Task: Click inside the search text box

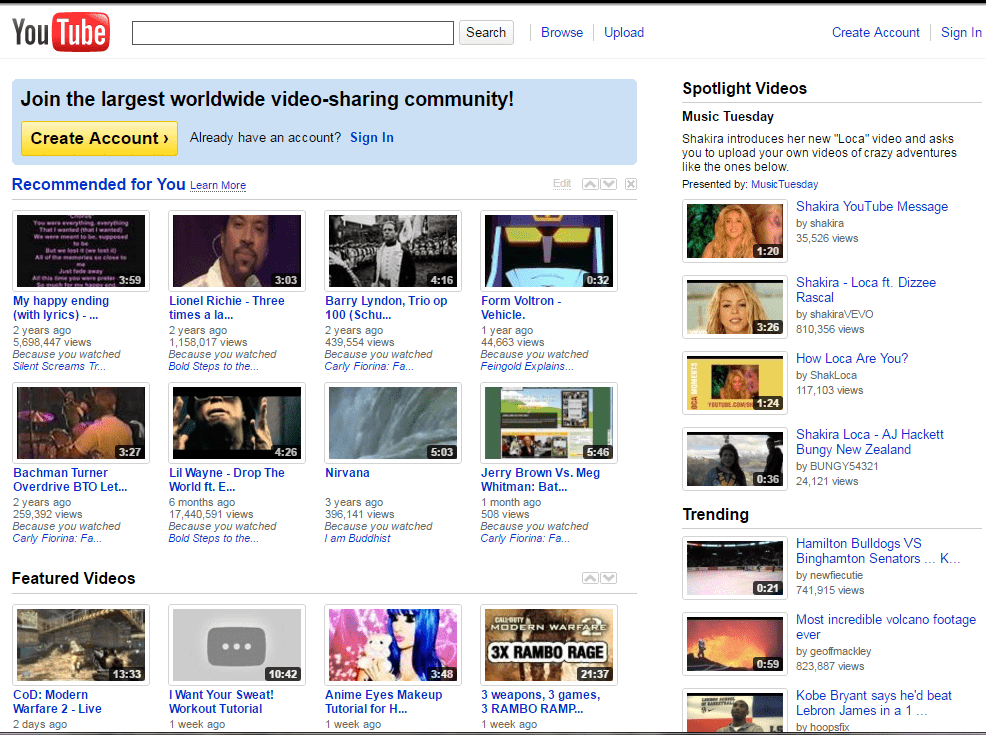Action: point(292,33)
